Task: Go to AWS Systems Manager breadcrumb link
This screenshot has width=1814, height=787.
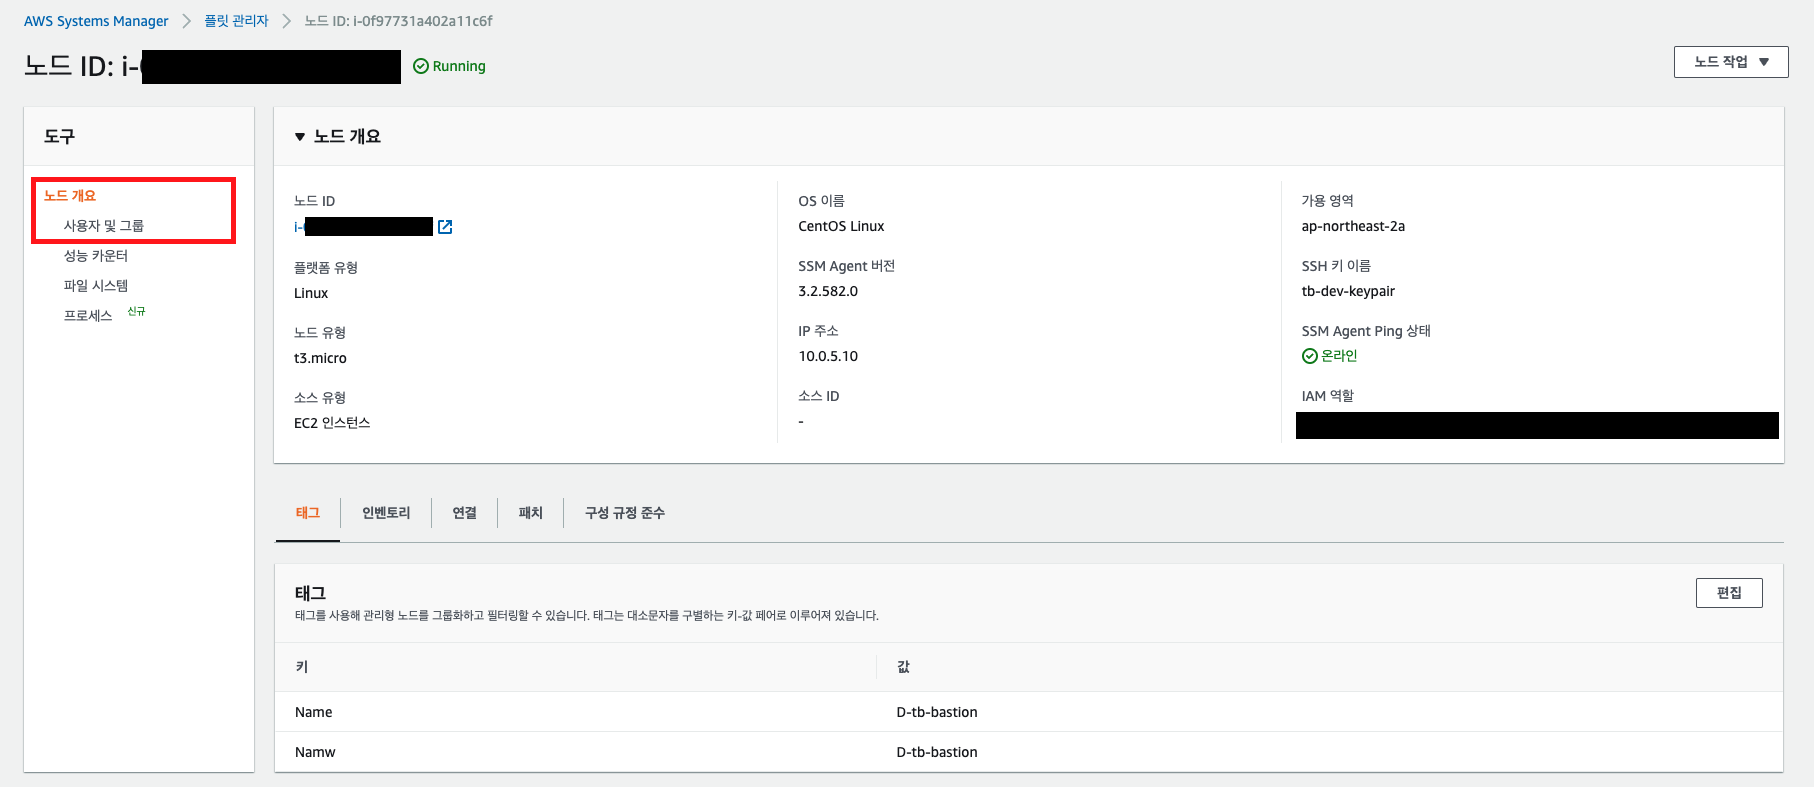Action: [96, 21]
